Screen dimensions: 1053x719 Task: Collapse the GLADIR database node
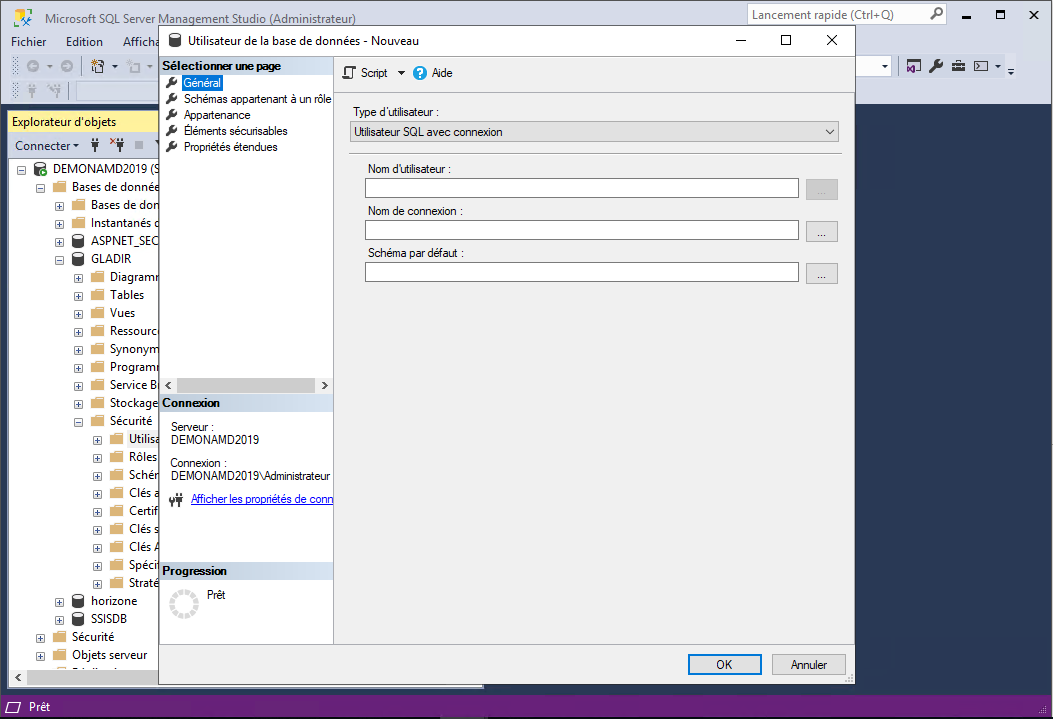pyautogui.click(x=60, y=259)
